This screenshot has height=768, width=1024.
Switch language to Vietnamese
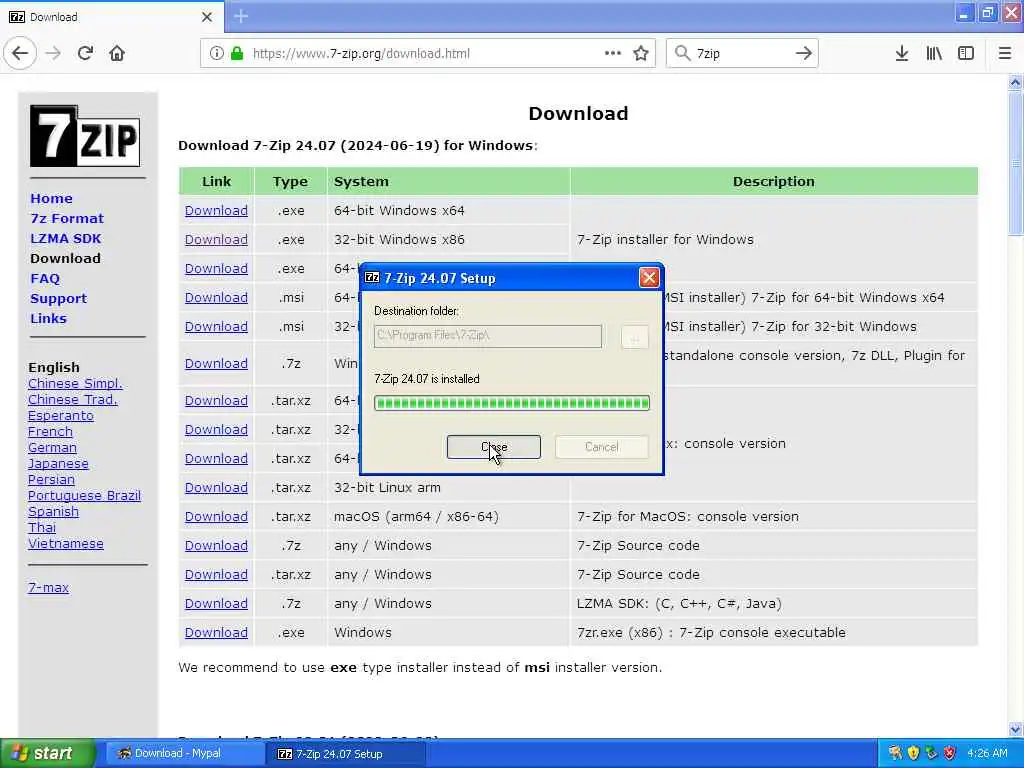[x=66, y=544]
